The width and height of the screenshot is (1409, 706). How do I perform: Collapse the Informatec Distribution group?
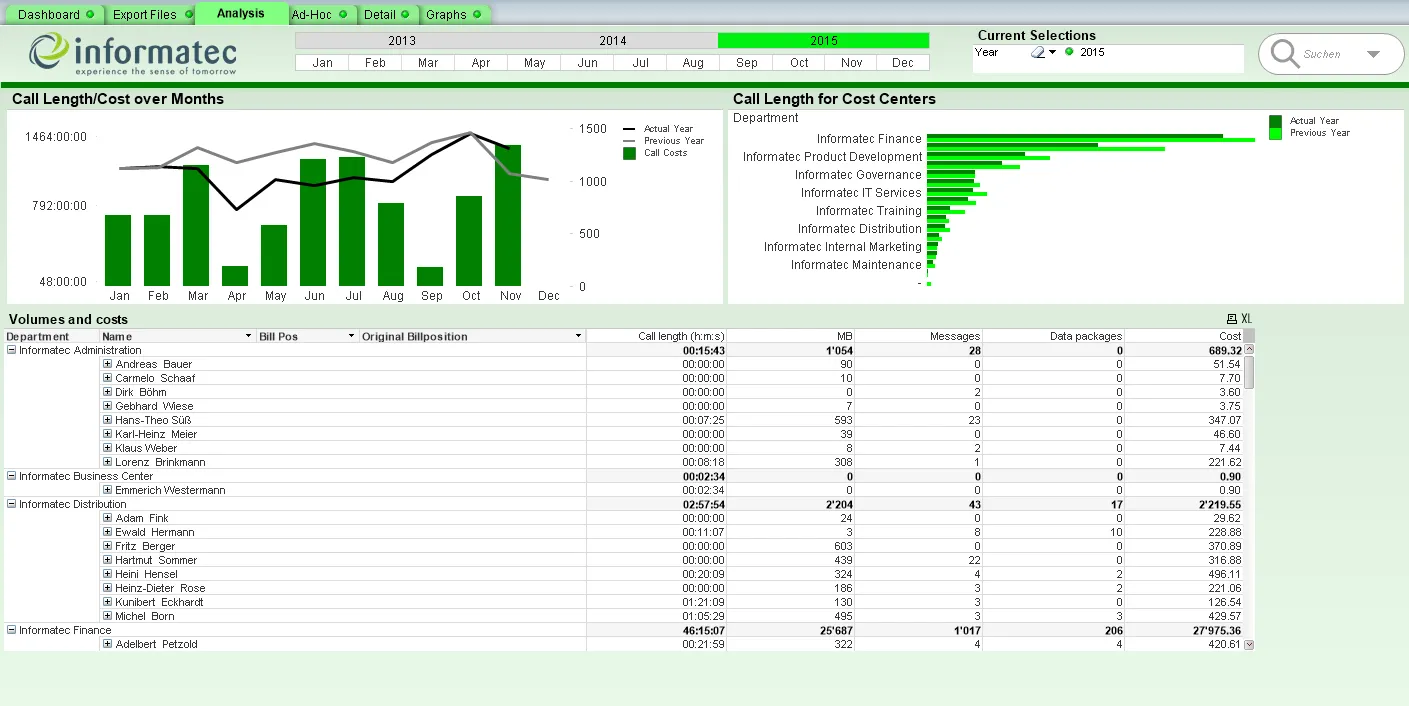pyautogui.click(x=12, y=505)
